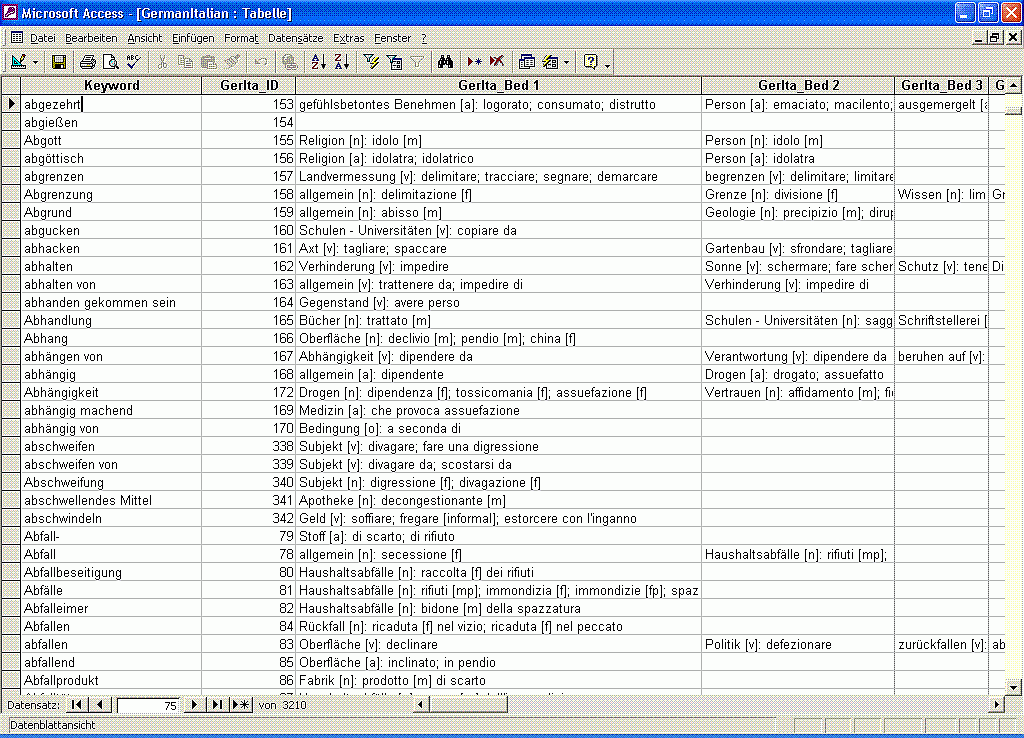Go to next record navigation button
This screenshot has width=1024, height=738.
tap(195, 705)
